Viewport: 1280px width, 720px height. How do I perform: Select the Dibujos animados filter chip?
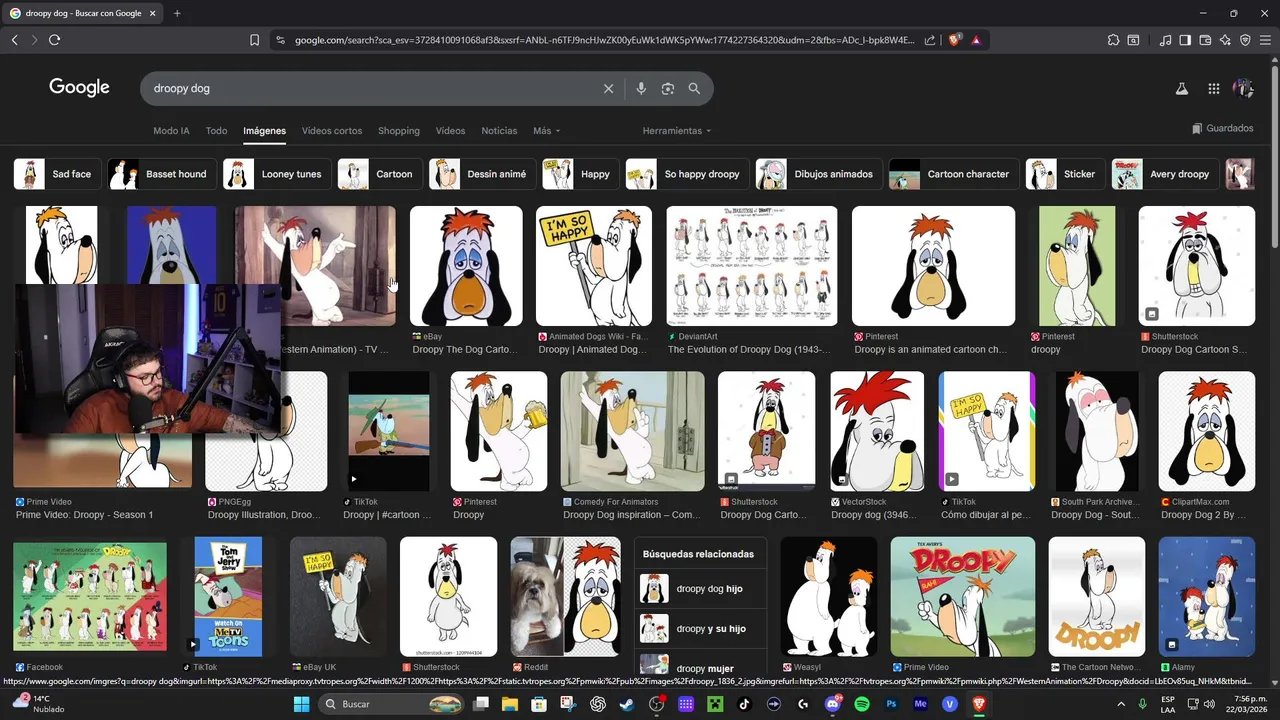click(818, 174)
